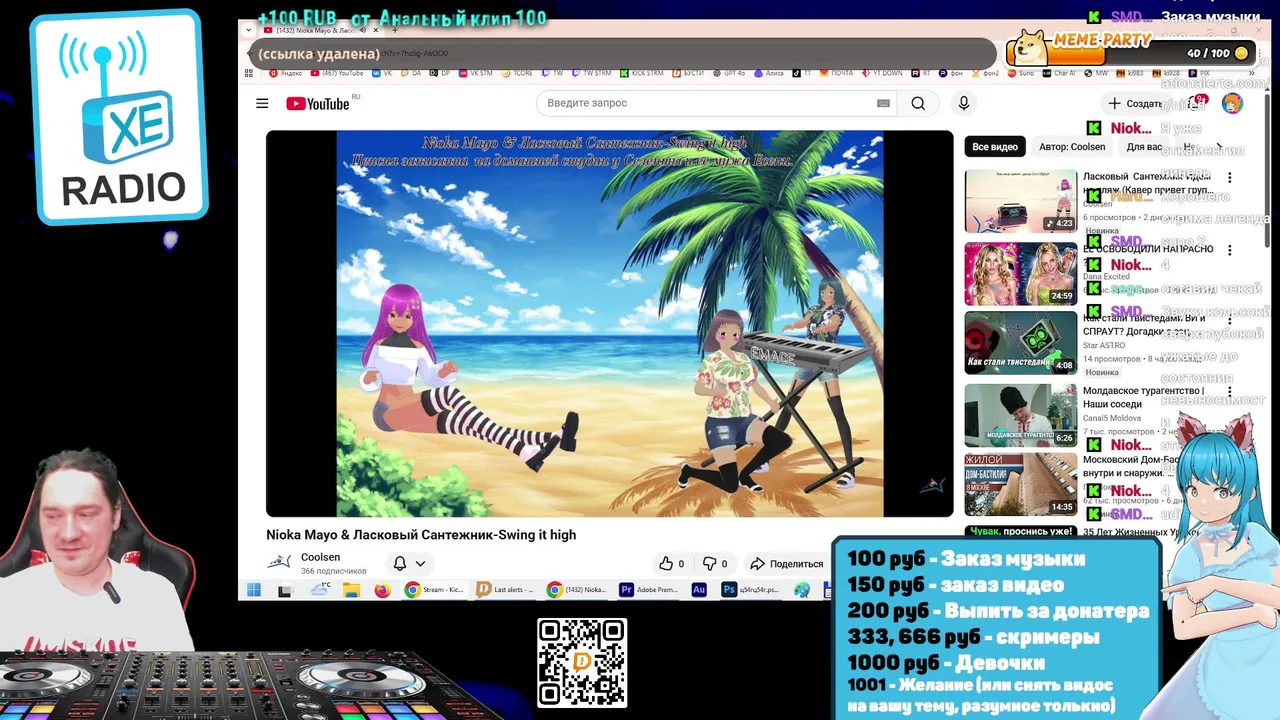
Task: Dislike the video with thumbs-down
Action: 715,563
